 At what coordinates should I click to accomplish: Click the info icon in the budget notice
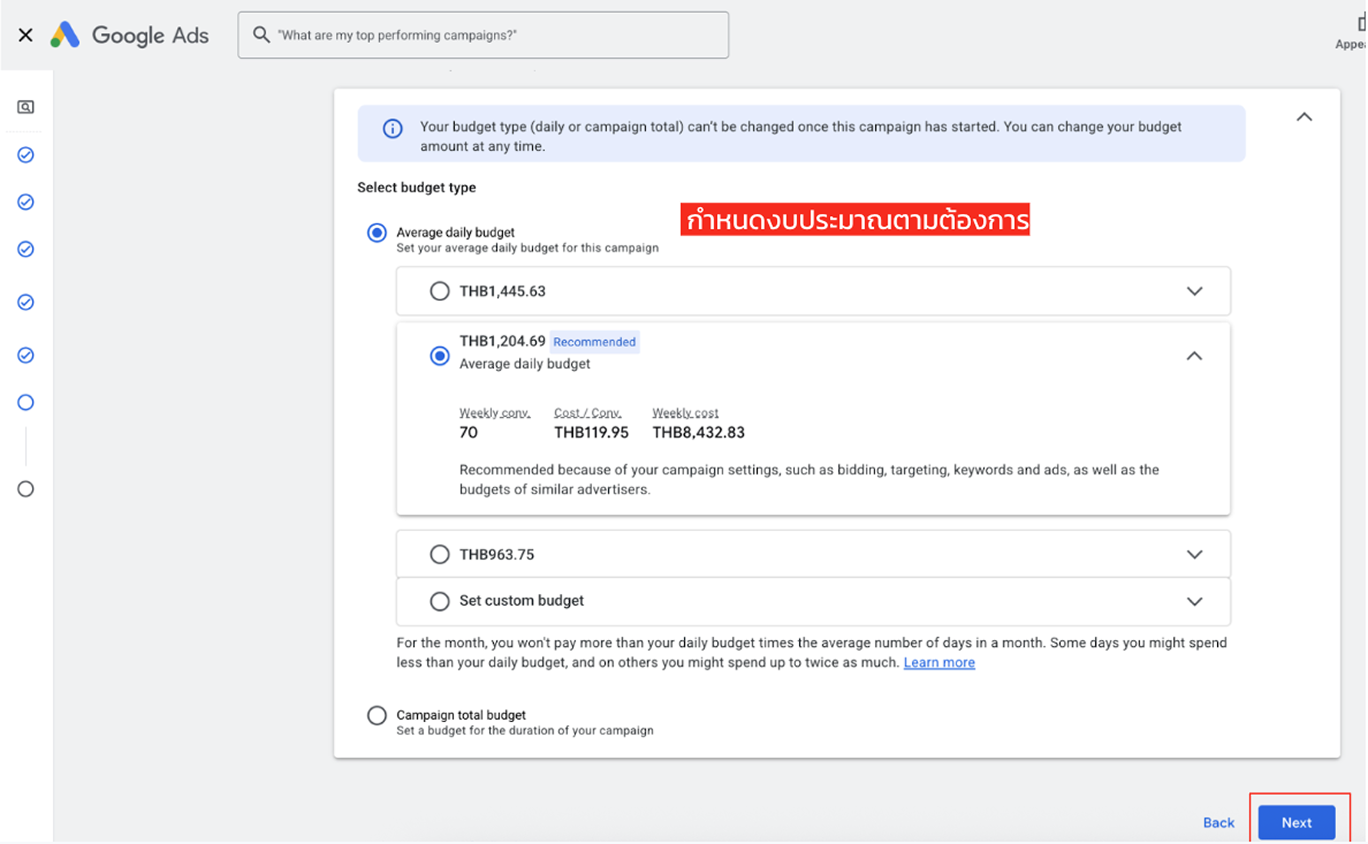tap(393, 129)
